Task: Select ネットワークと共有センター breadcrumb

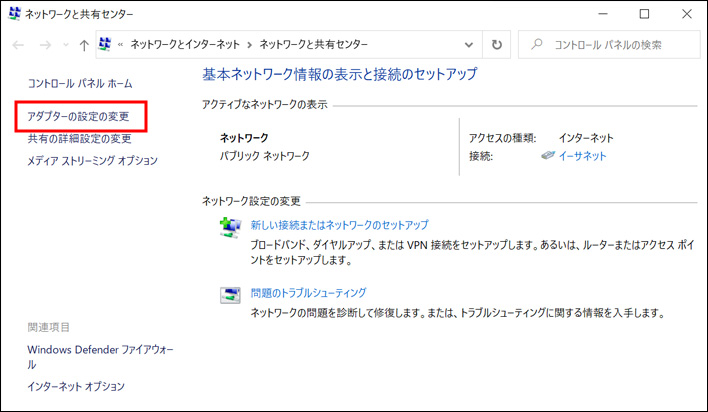Action: pos(313,45)
